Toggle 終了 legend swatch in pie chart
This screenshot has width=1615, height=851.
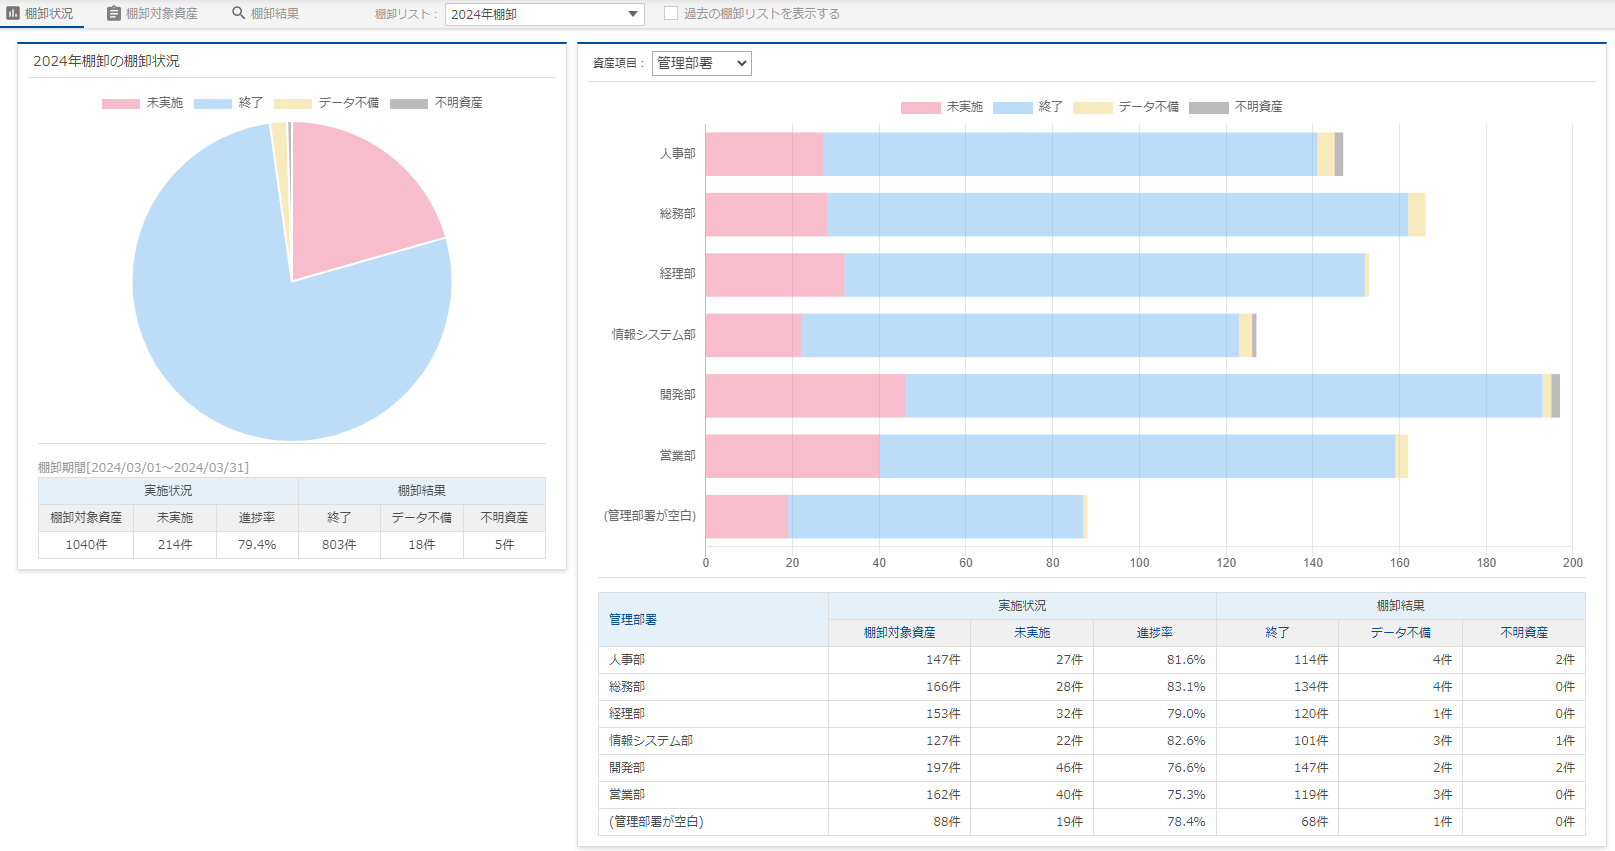coord(212,103)
